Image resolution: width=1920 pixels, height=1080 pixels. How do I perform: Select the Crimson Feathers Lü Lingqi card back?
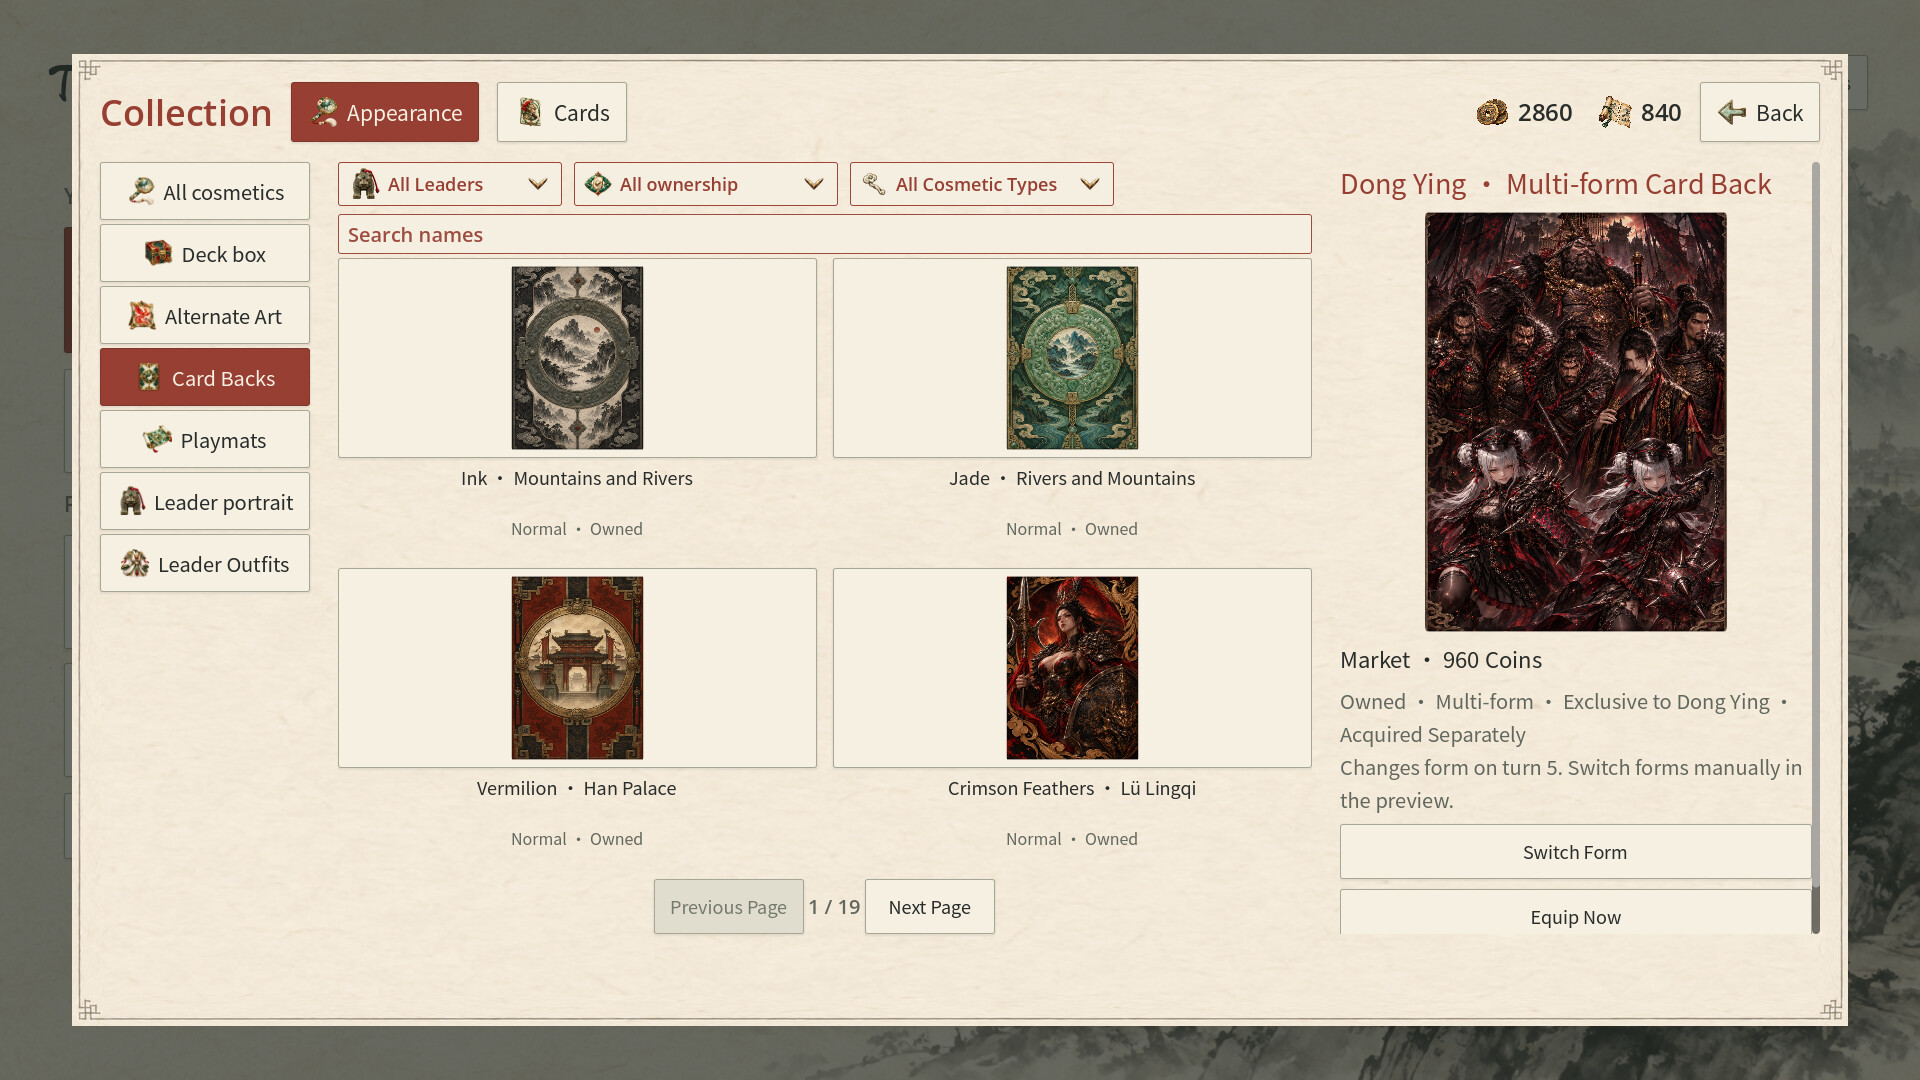(1072, 668)
